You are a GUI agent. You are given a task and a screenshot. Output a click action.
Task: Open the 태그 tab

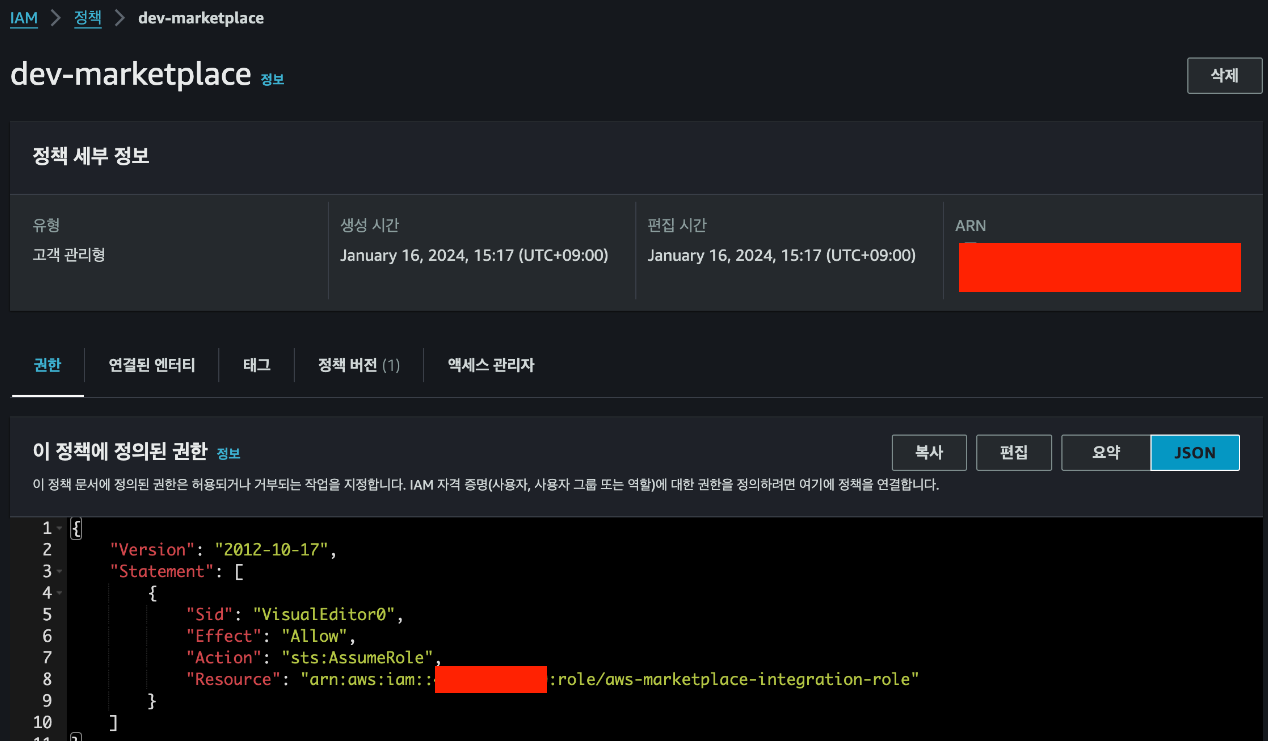(257, 365)
